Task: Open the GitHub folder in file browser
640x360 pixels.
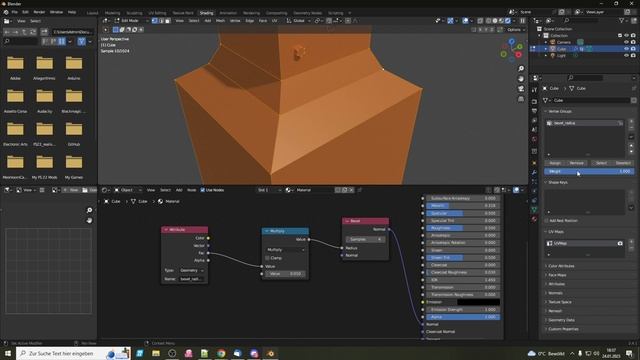Action: coord(74,133)
